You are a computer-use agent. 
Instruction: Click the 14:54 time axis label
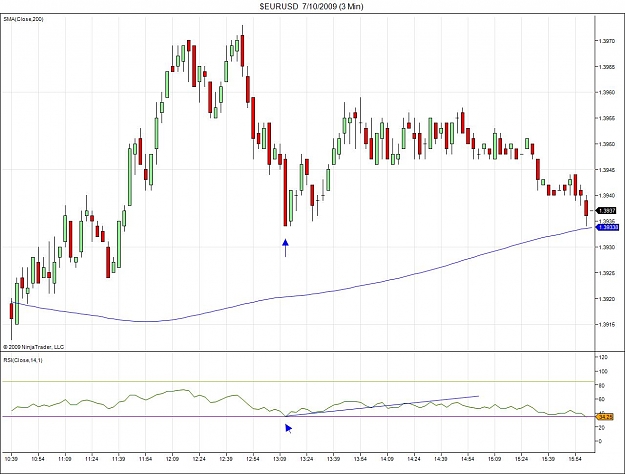point(467,459)
